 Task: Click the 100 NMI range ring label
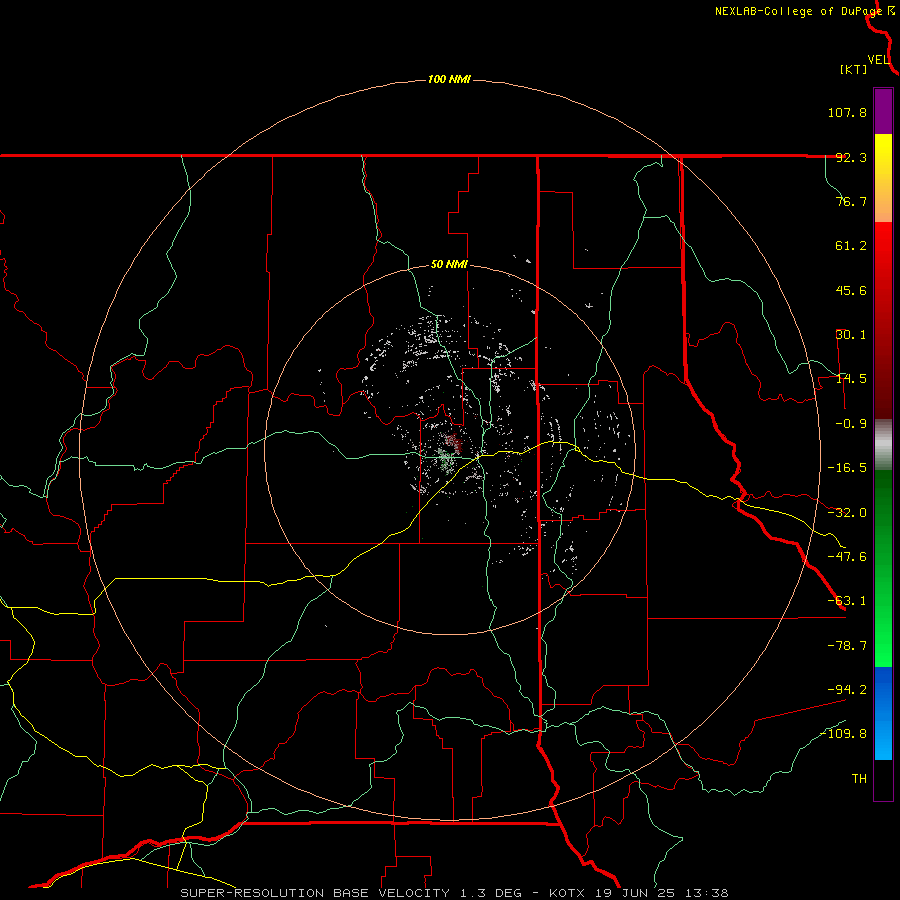coord(449,79)
